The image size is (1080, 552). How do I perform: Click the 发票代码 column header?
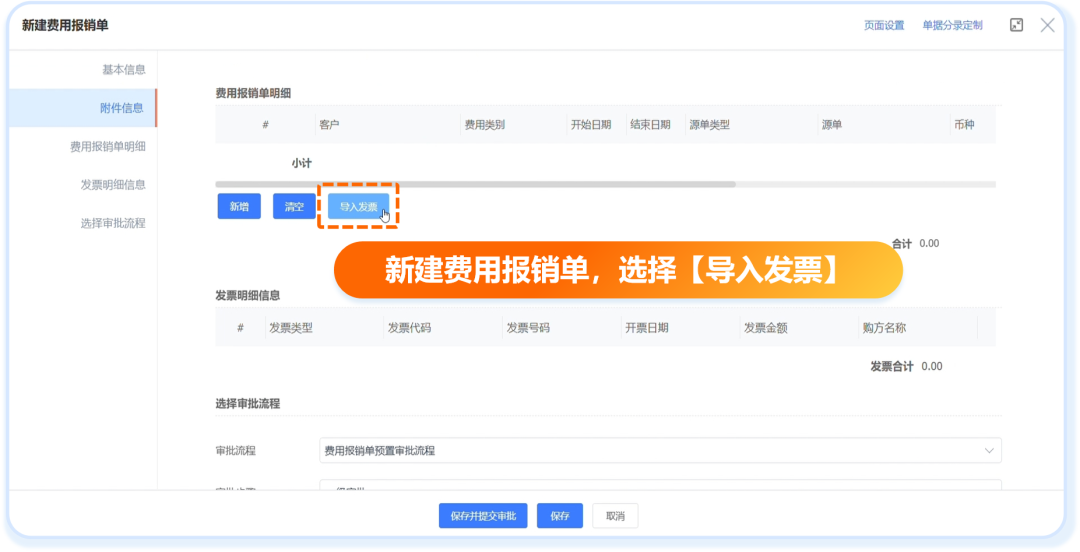(x=409, y=328)
